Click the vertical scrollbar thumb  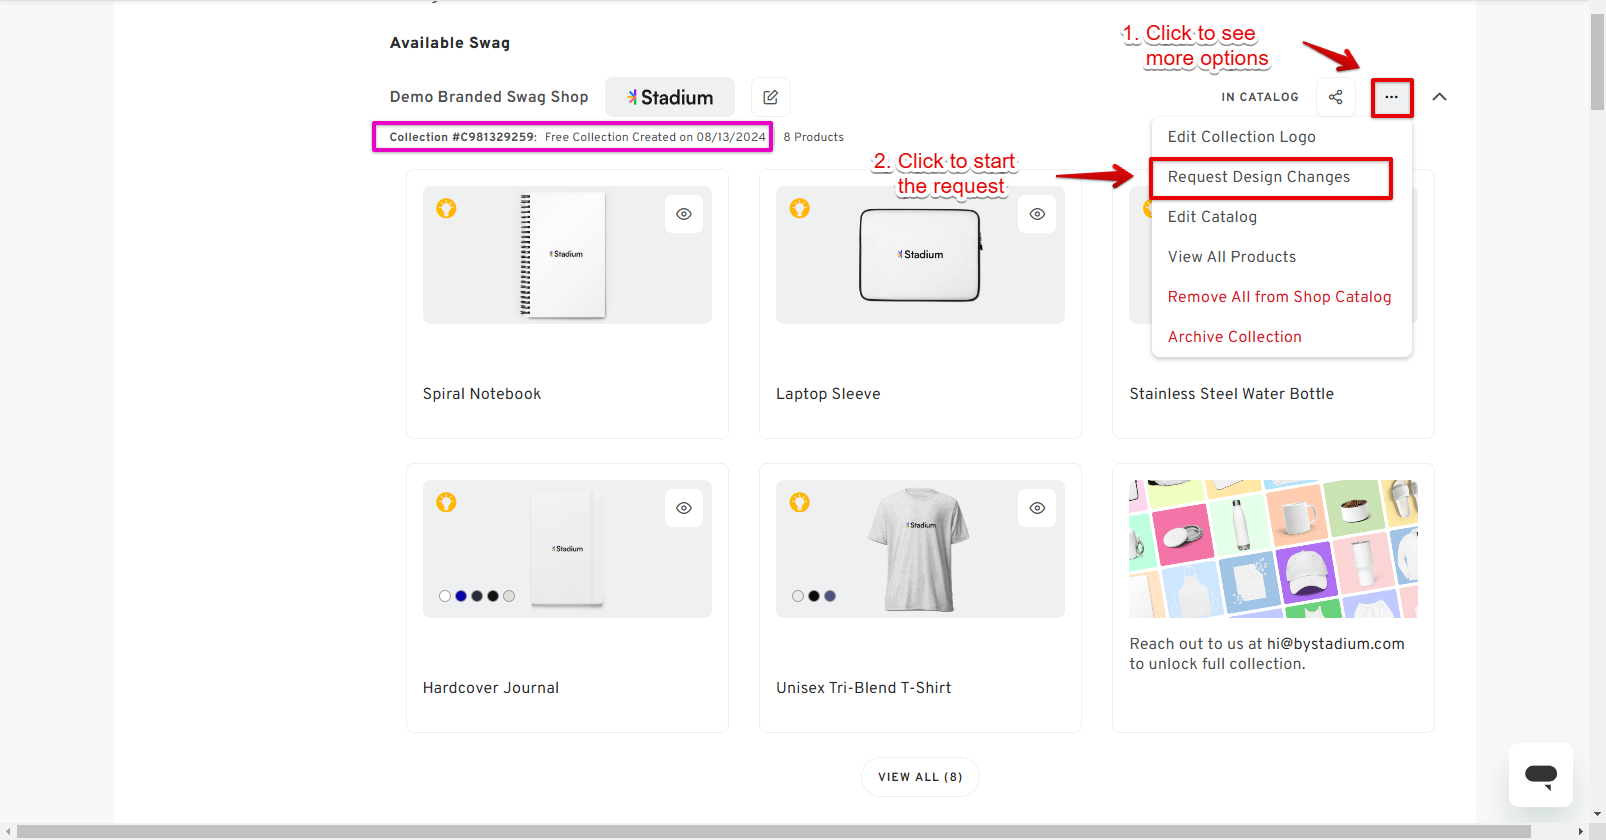[1597, 62]
